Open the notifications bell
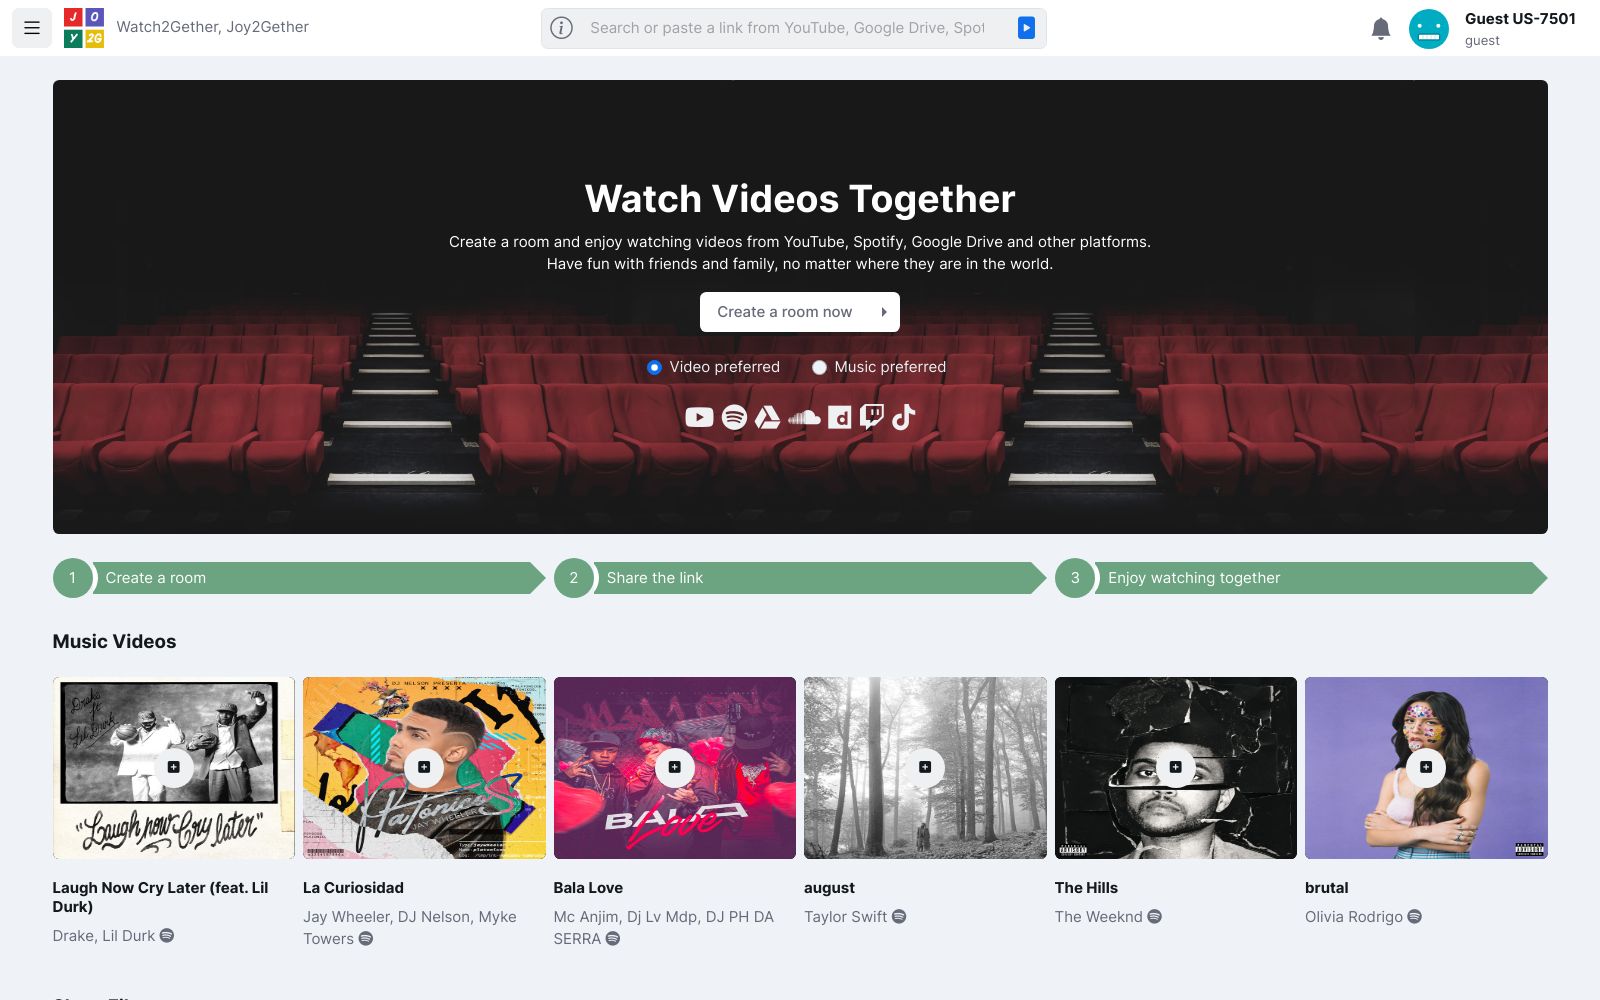The image size is (1600, 1000). coord(1380,29)
